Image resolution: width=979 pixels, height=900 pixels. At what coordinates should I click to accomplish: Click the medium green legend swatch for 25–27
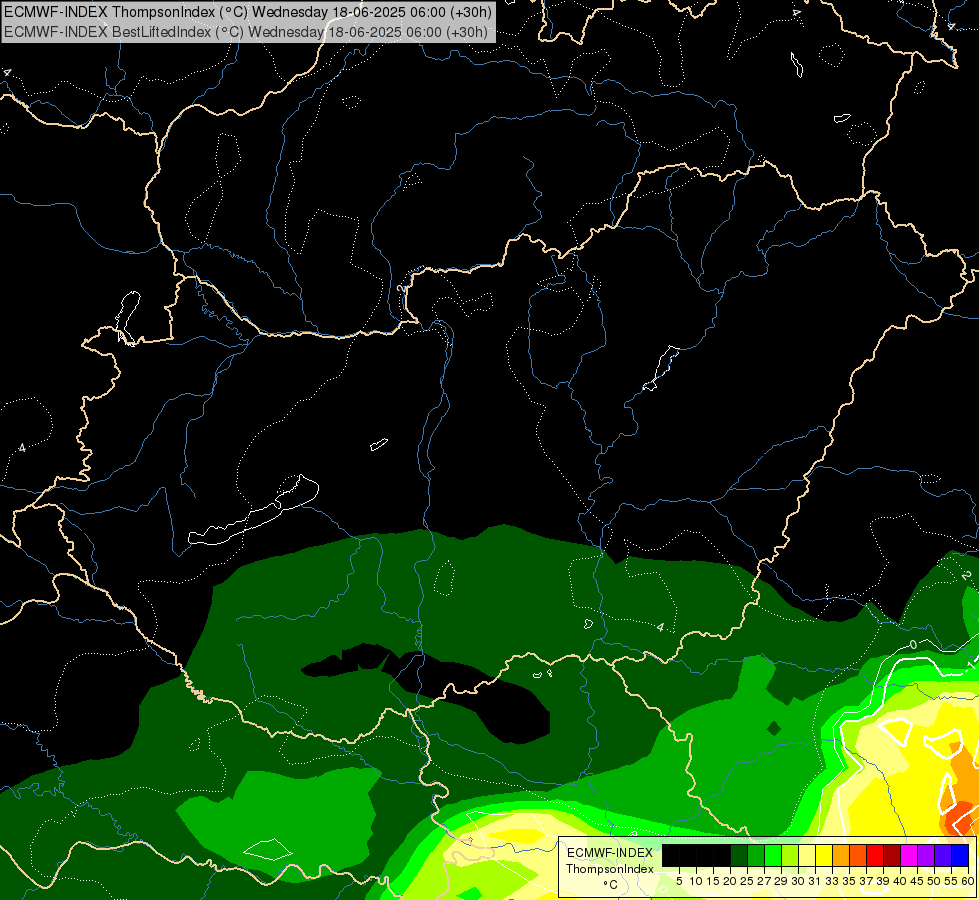coord(755,855)
